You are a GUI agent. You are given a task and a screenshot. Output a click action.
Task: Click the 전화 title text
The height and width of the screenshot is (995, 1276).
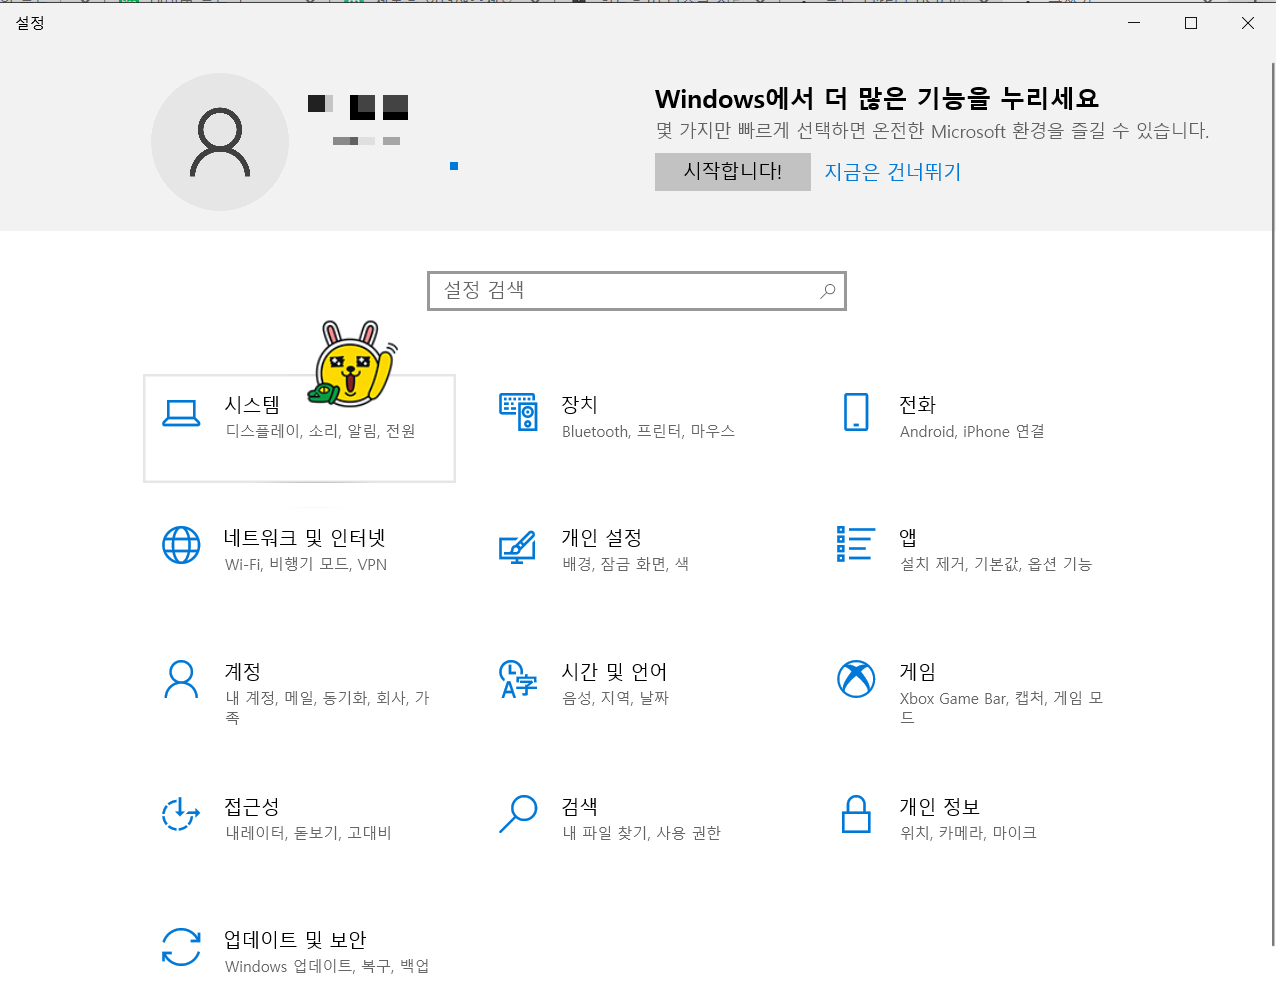pyautogui.click(x=918, y=405)
